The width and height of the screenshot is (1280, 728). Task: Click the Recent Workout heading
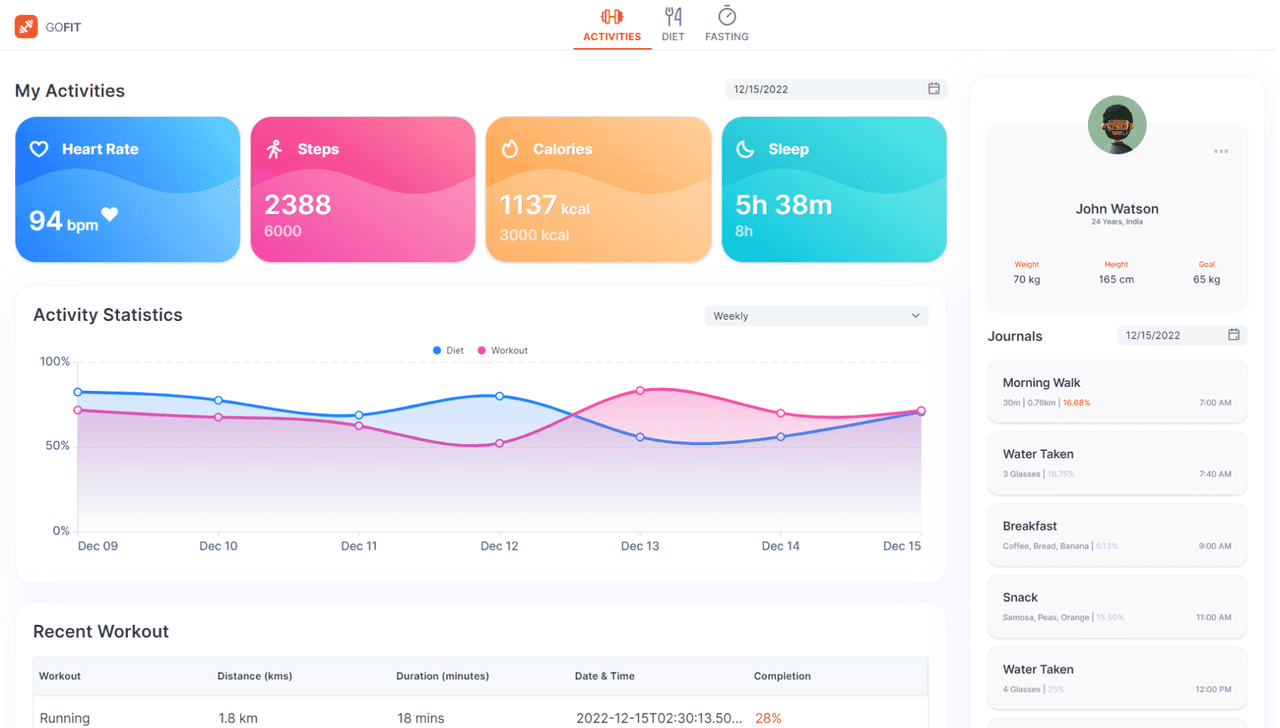coord(101,632)
